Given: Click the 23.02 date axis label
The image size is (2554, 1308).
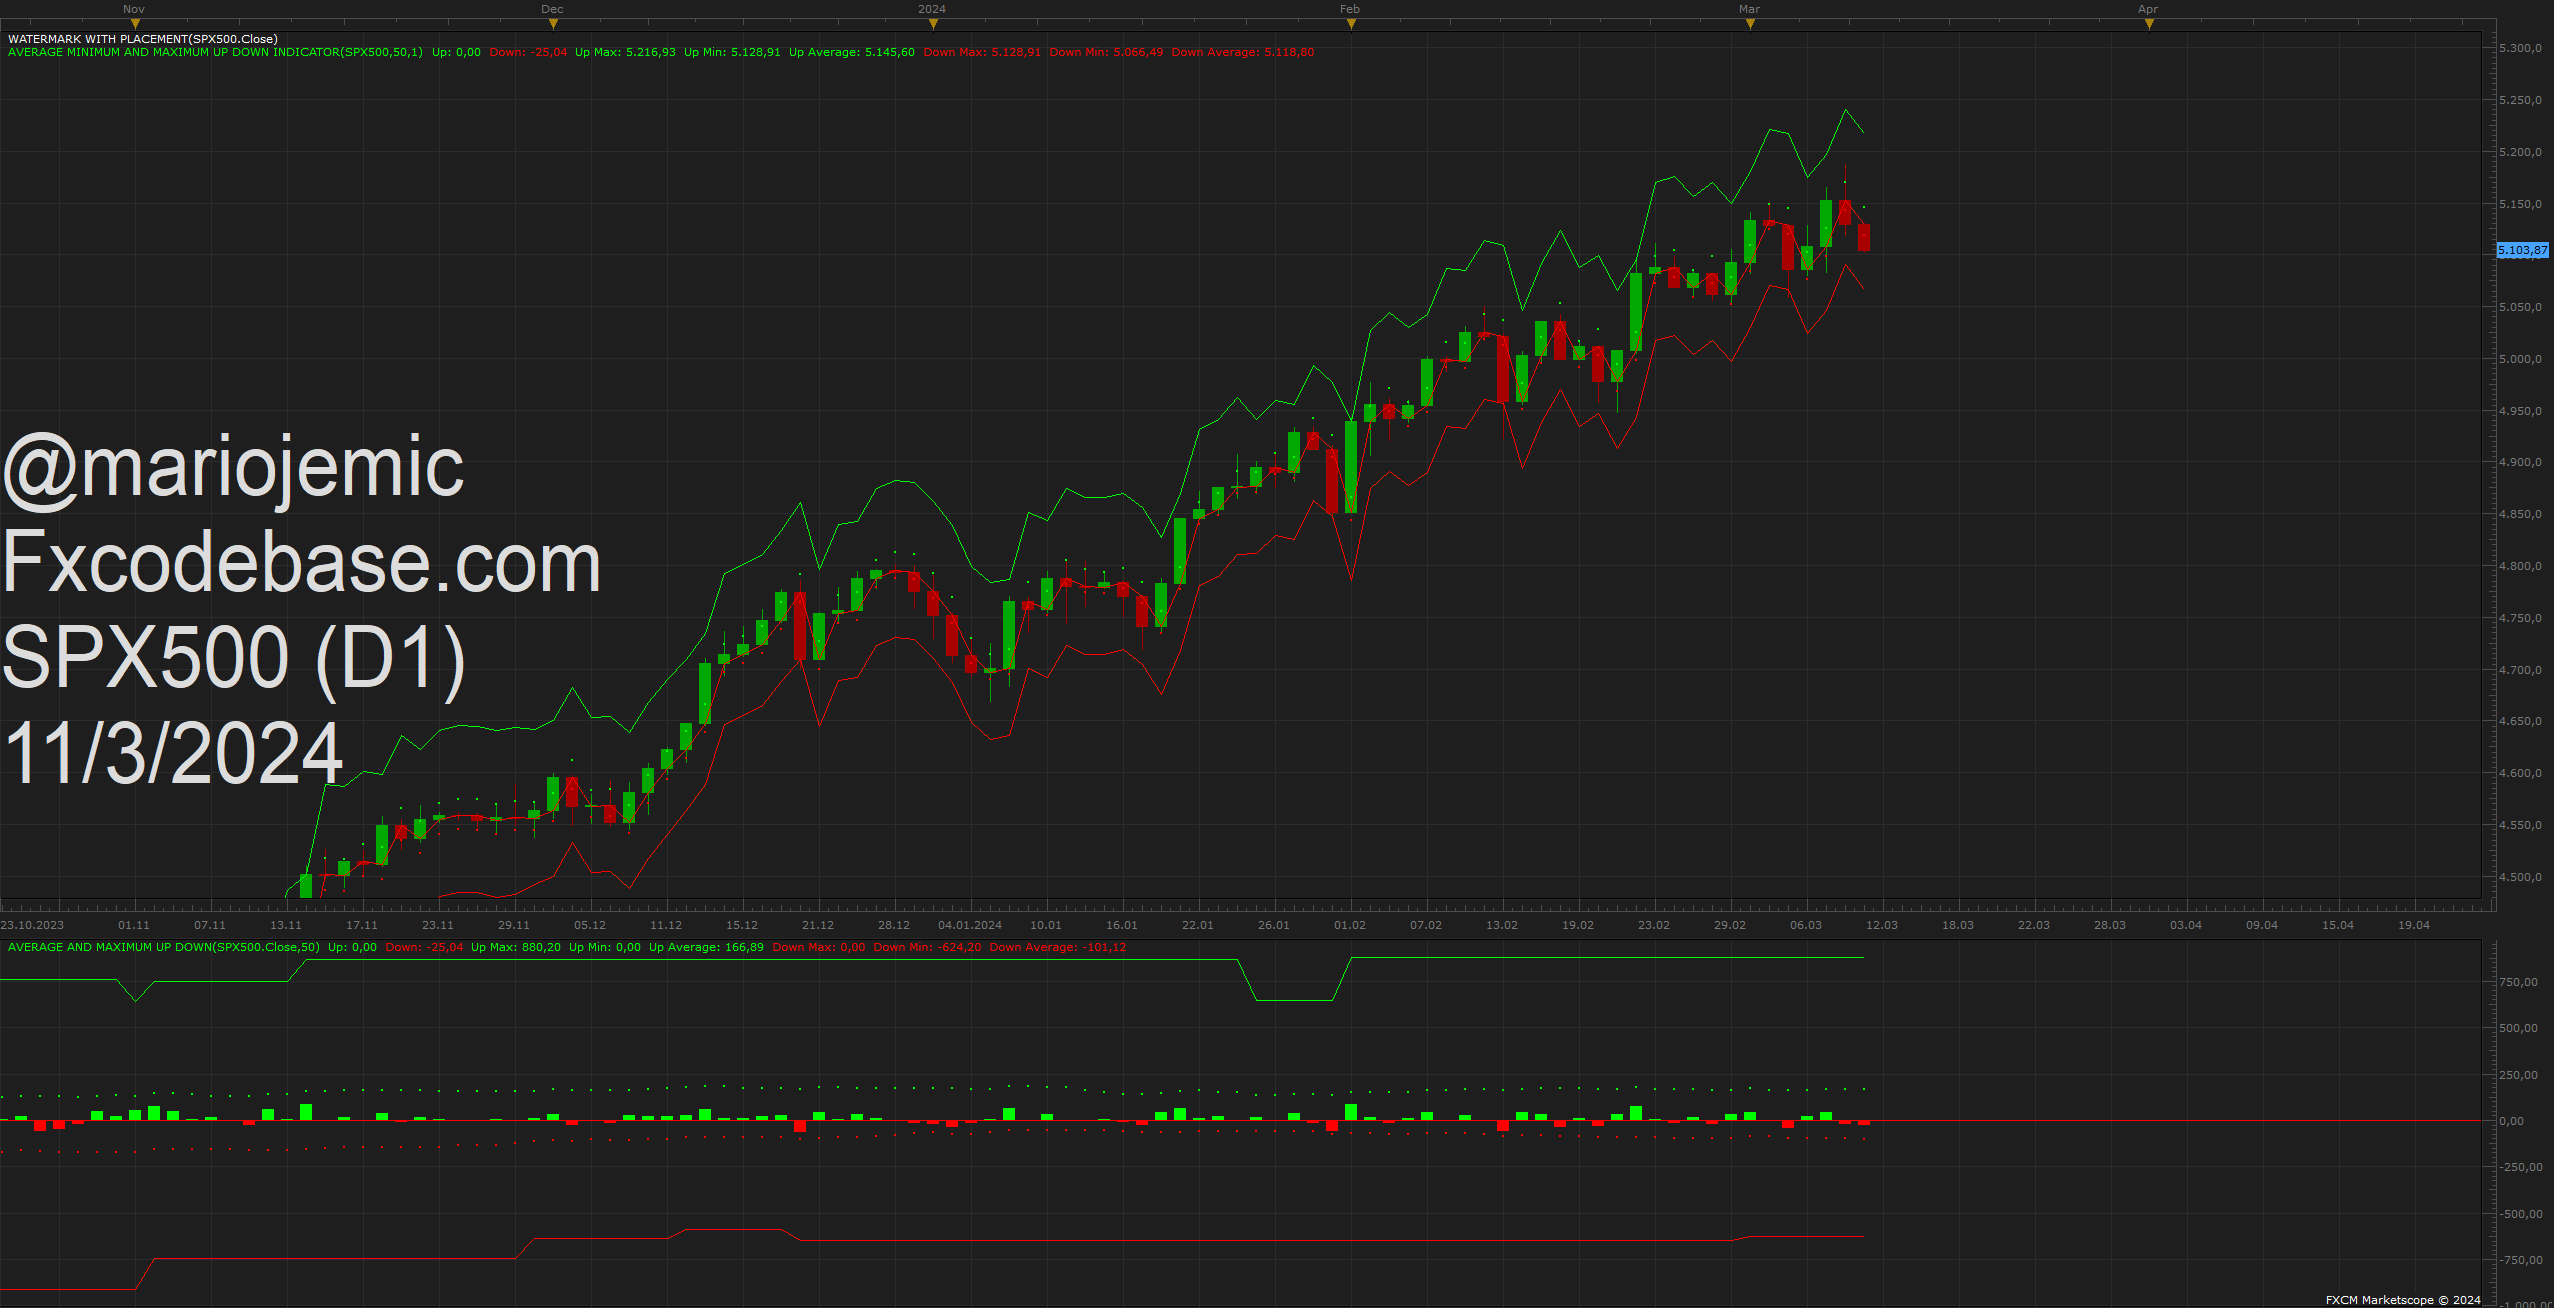Looking at the screenshot, I should (x=1654, y=925).
